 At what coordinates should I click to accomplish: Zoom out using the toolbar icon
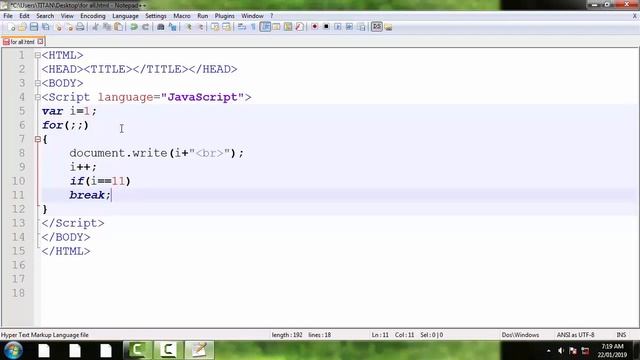[200, 27]
